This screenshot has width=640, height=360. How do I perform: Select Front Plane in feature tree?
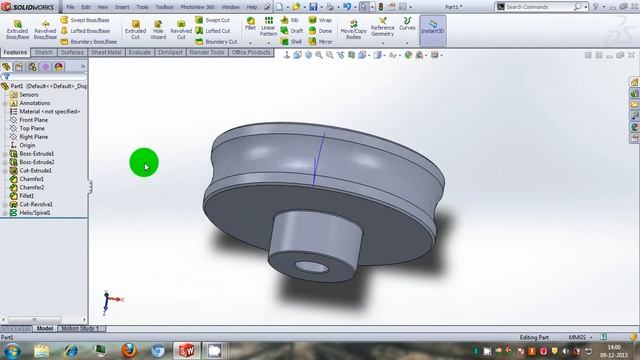(x=33, y=120)
